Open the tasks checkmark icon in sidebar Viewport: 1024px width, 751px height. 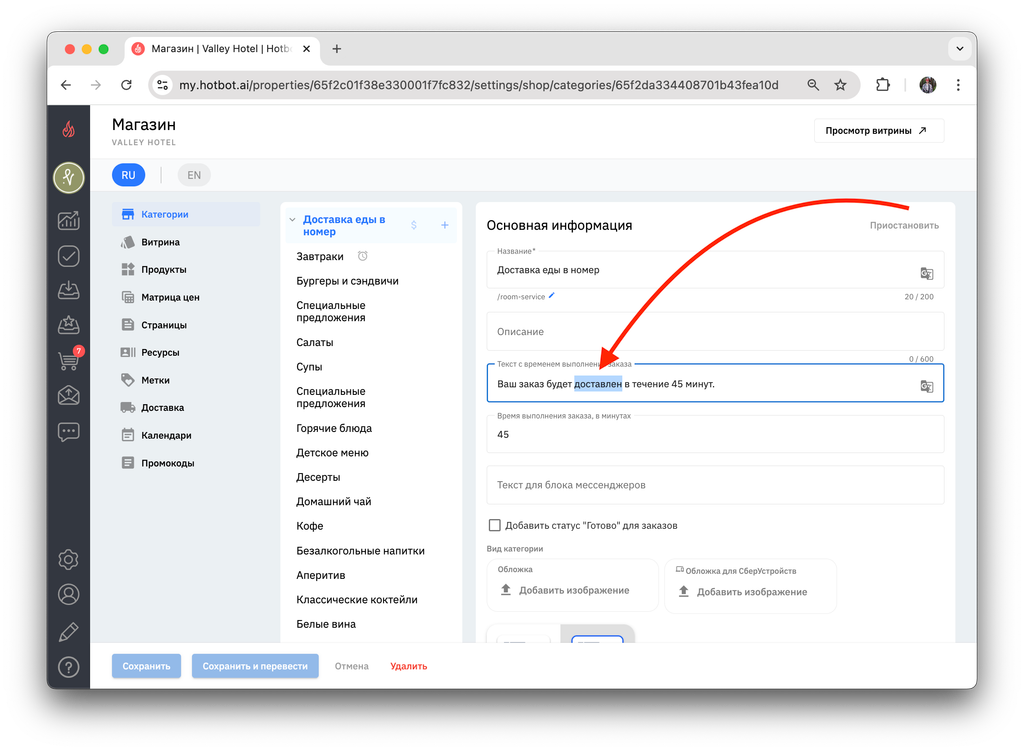coord(69,255)
